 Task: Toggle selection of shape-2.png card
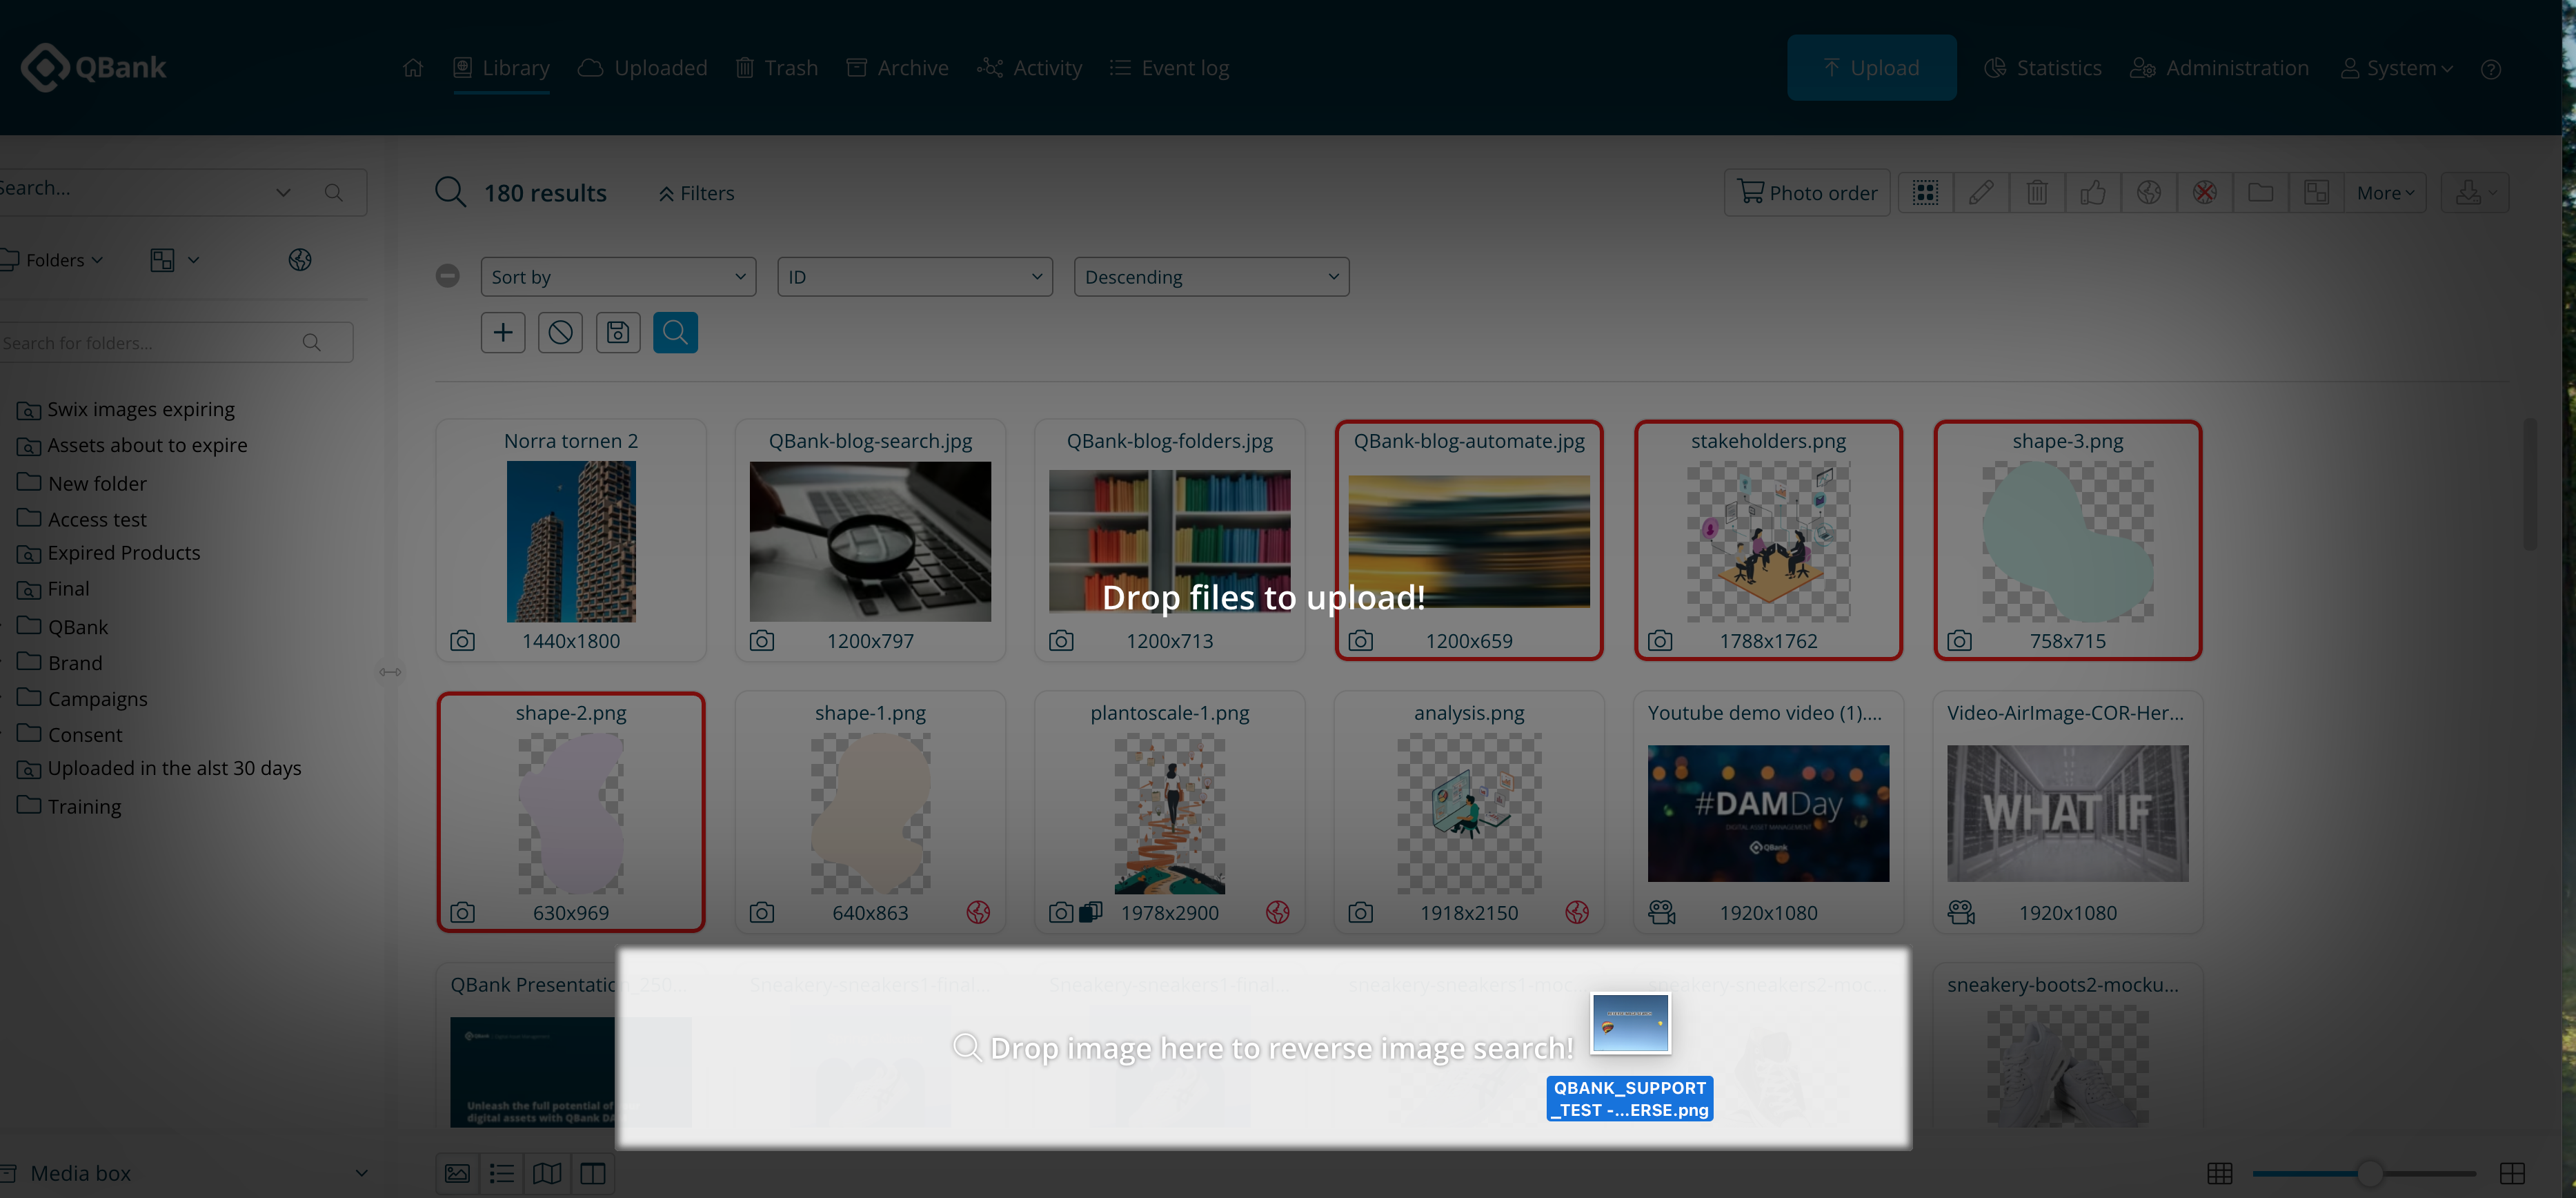(571, 812)
